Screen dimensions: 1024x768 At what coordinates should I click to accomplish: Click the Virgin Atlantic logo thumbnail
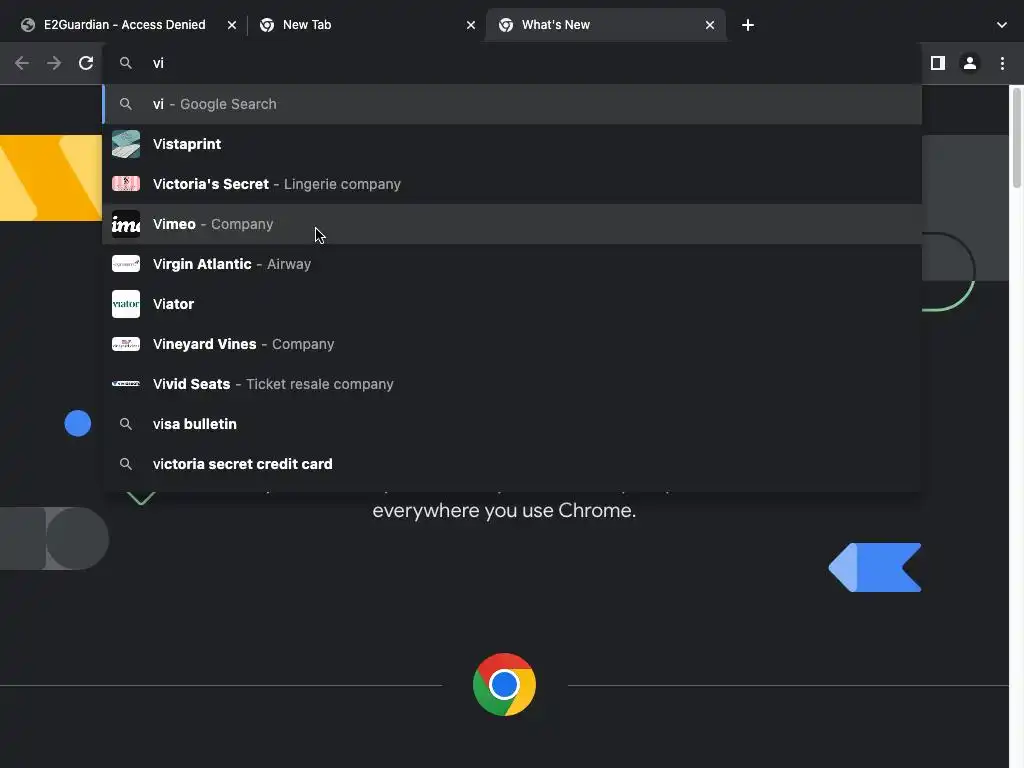(126, 264)
